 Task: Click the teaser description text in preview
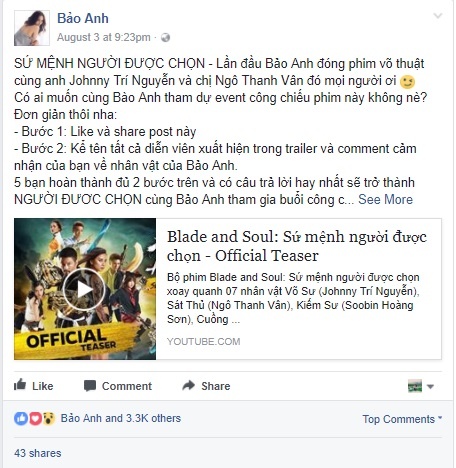click(x=293, y=298)
